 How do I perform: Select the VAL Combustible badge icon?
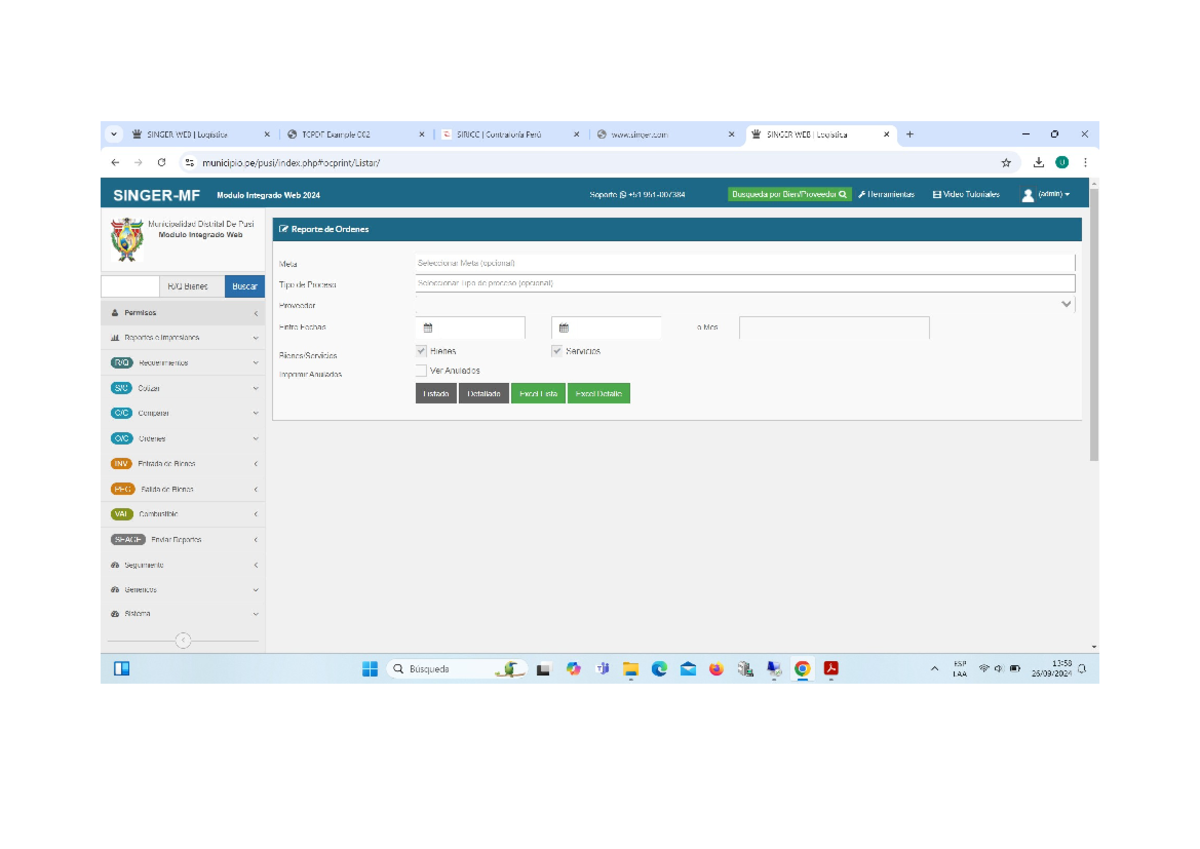pos(121,514)
